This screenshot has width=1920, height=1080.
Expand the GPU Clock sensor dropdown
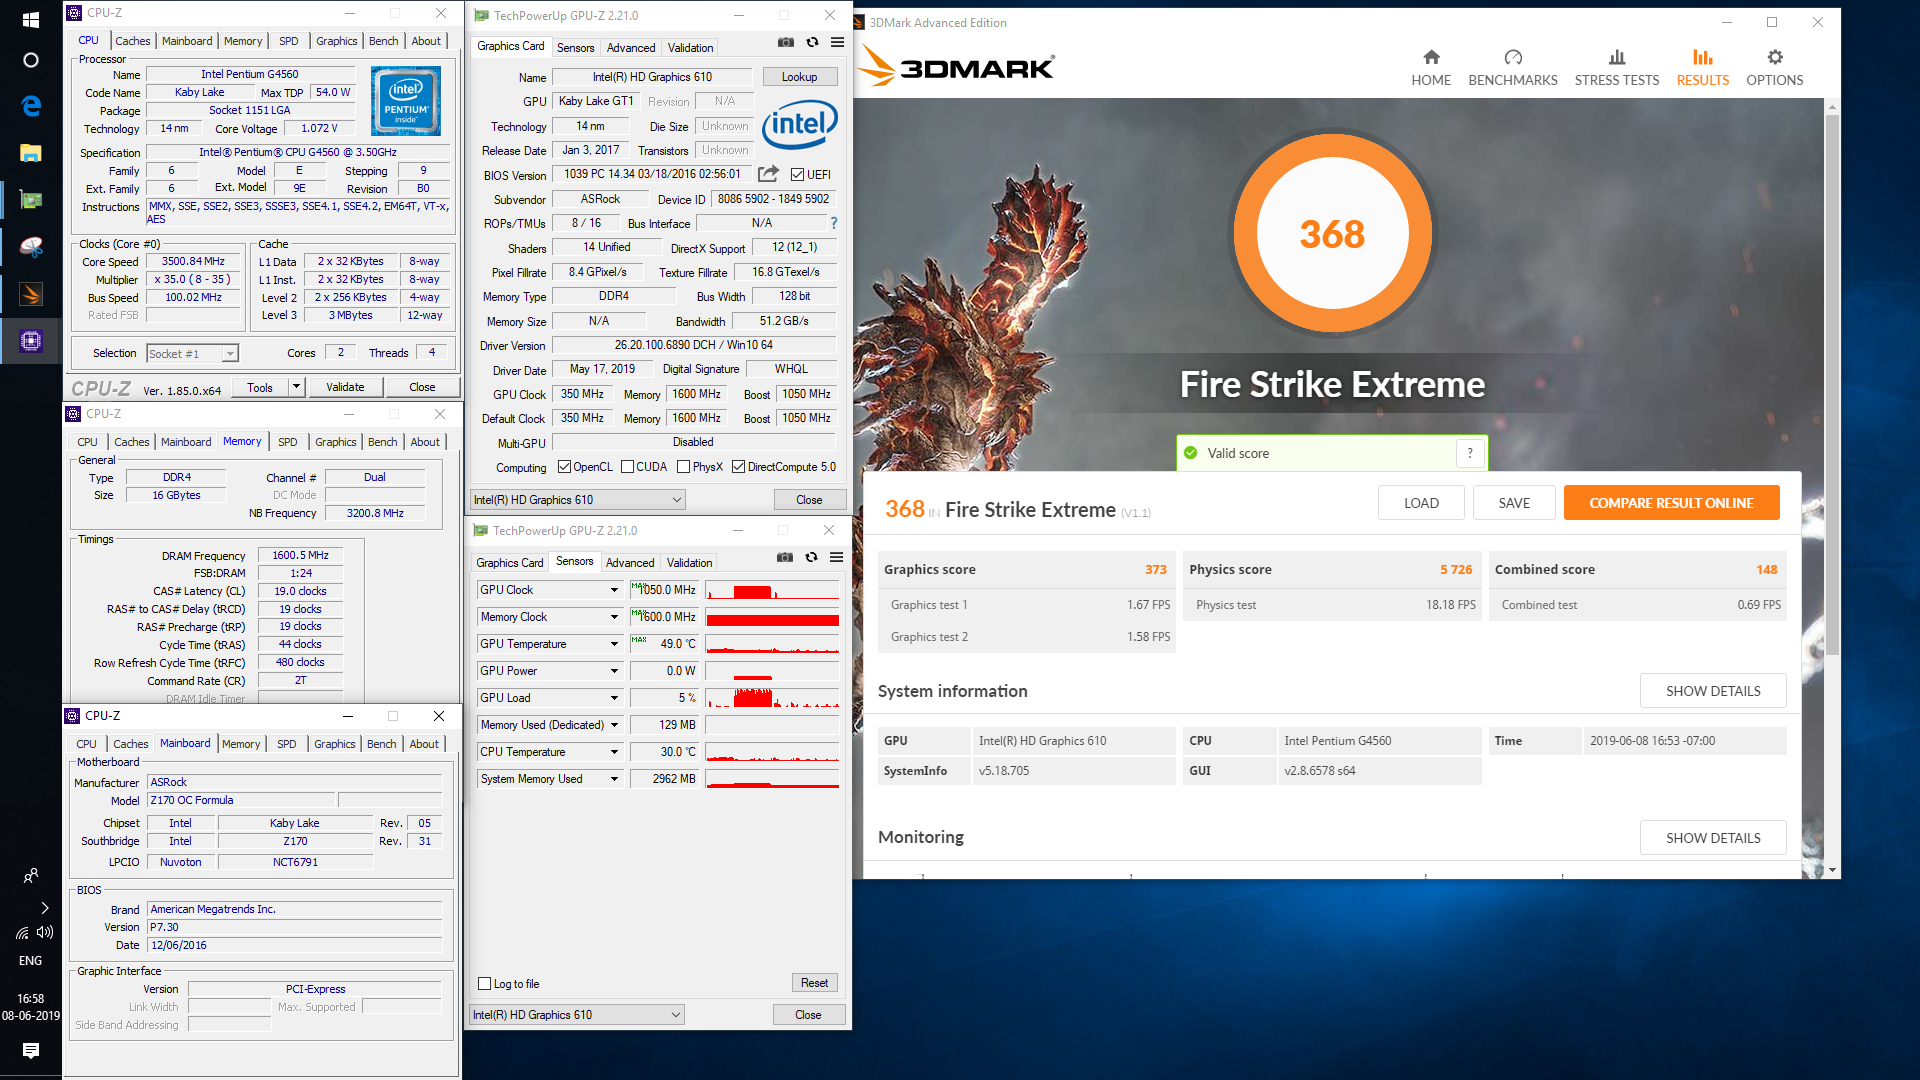click(614, 590)
